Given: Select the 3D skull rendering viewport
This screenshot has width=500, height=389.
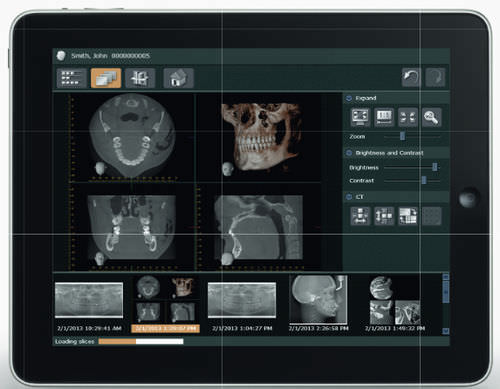Looking at the screenshot, I should pos(259,138).
